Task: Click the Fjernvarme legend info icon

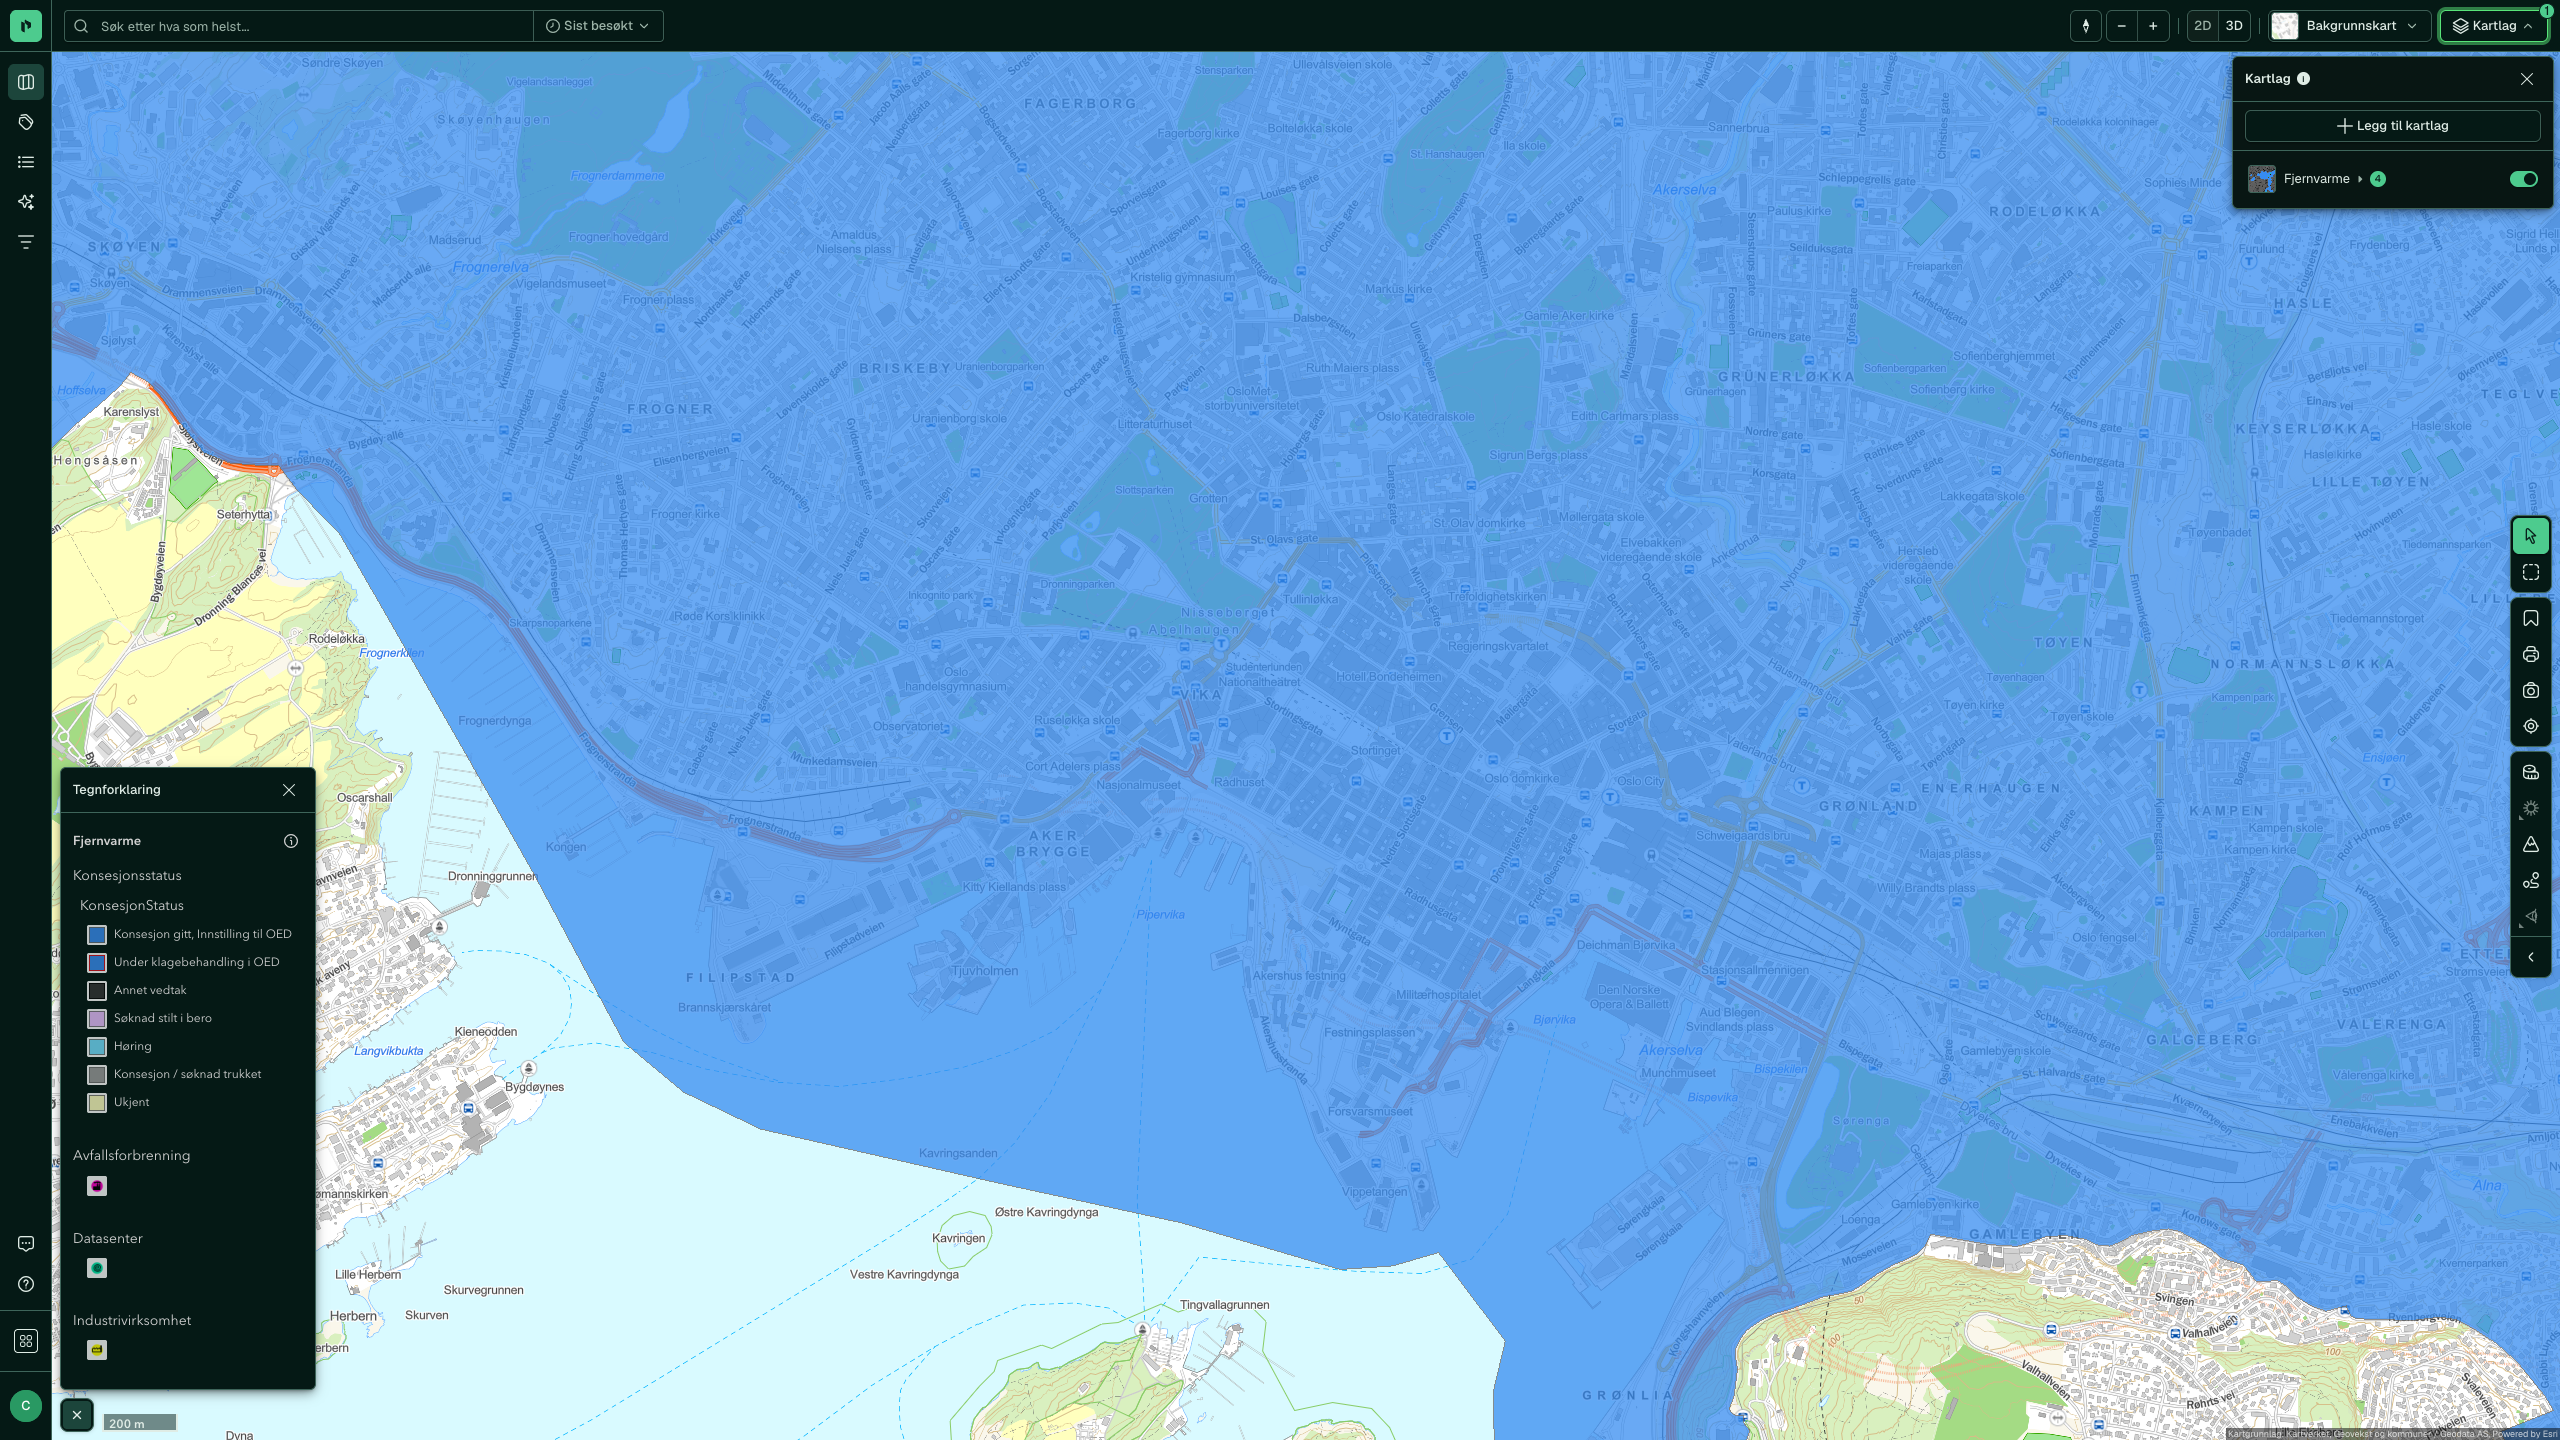Action: [291, 841]
